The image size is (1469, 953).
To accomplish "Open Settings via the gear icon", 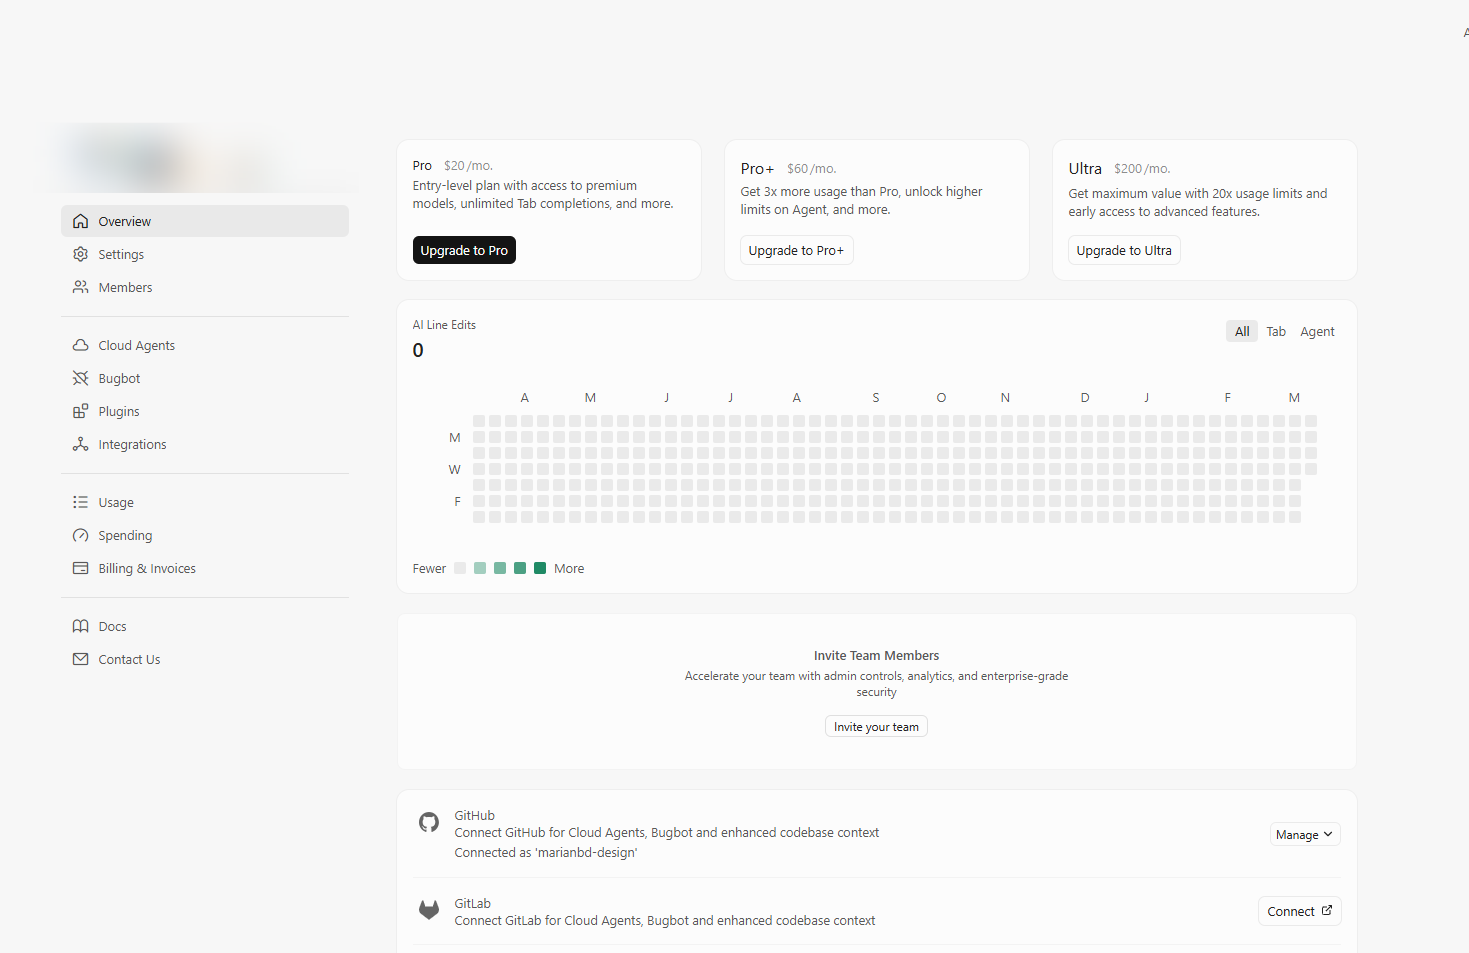I will 81,254.
